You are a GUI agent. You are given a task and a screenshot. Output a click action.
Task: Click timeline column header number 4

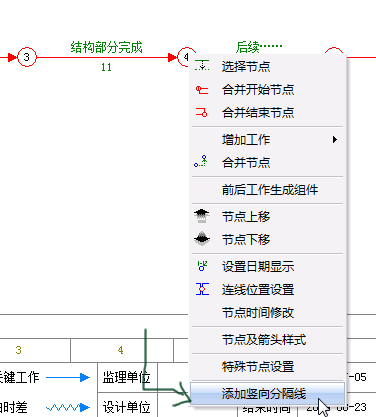(121, 350)
